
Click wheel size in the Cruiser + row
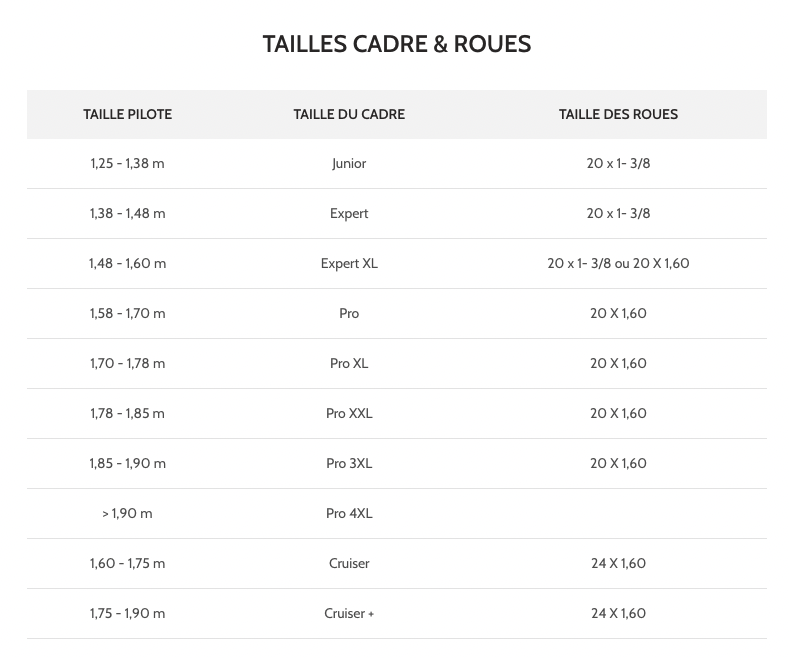coord(618,613)
